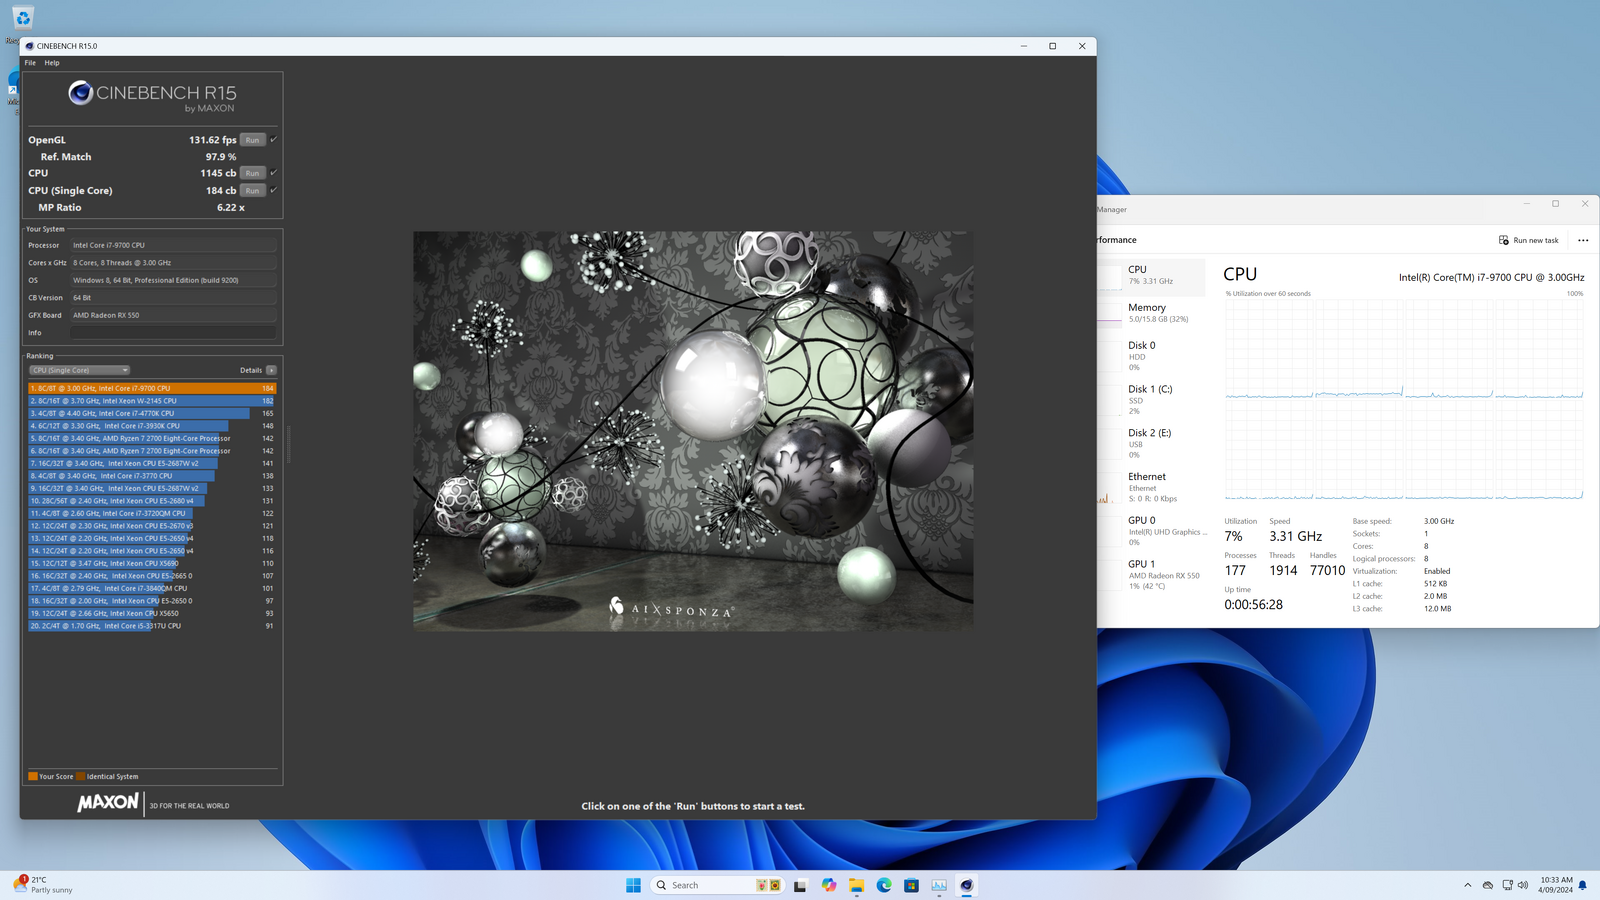Select ranking row 10 Xeon E5-2680 v4
1600x900 pixels.
(152, 501)
